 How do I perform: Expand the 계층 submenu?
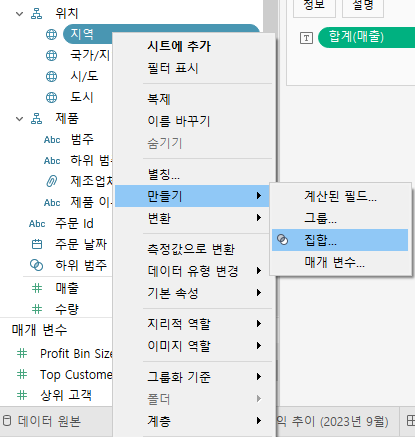pyautogui.click(x=192, y=421)
